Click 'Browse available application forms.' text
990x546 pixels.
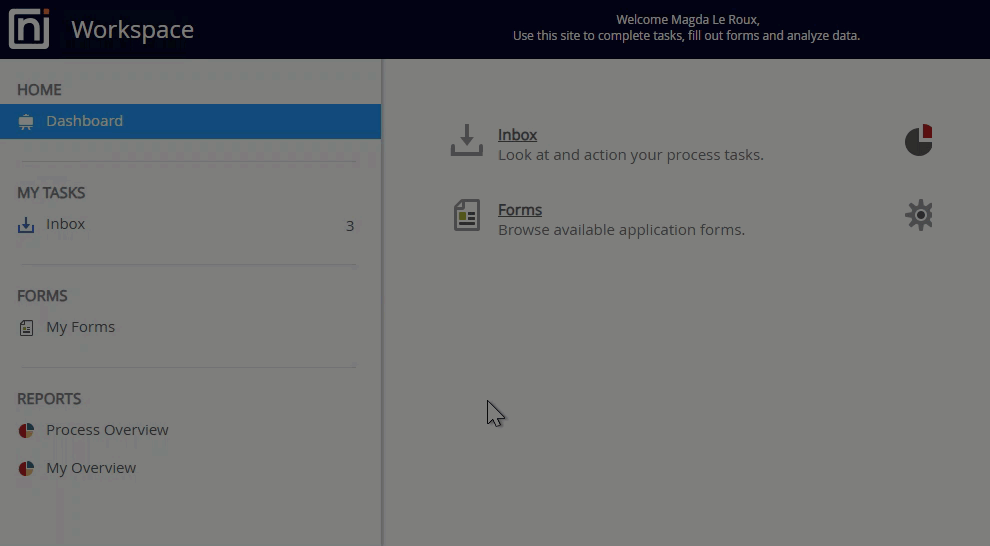621,230
